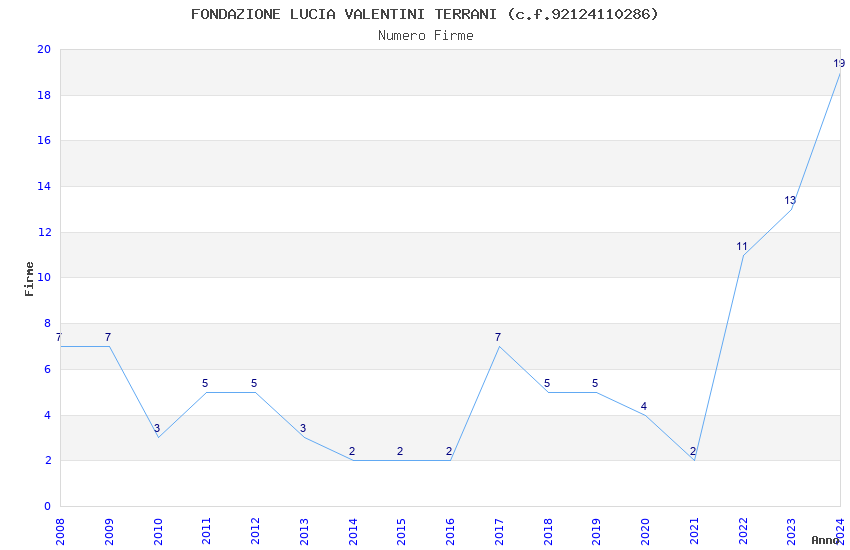This screenshot has width=850, height=550.
Task: Select the 2011 year label on x-axis
Action: 206,531
